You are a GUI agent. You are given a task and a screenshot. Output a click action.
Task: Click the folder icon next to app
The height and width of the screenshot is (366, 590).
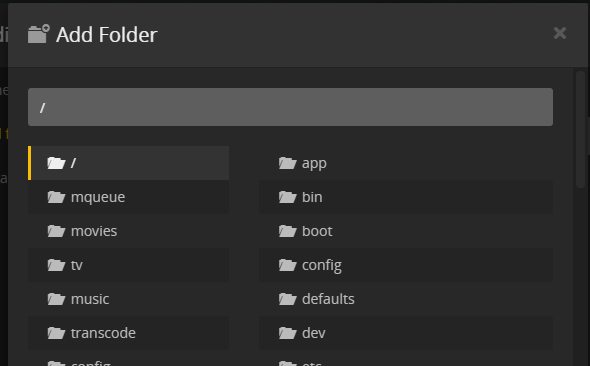(288, 163)
